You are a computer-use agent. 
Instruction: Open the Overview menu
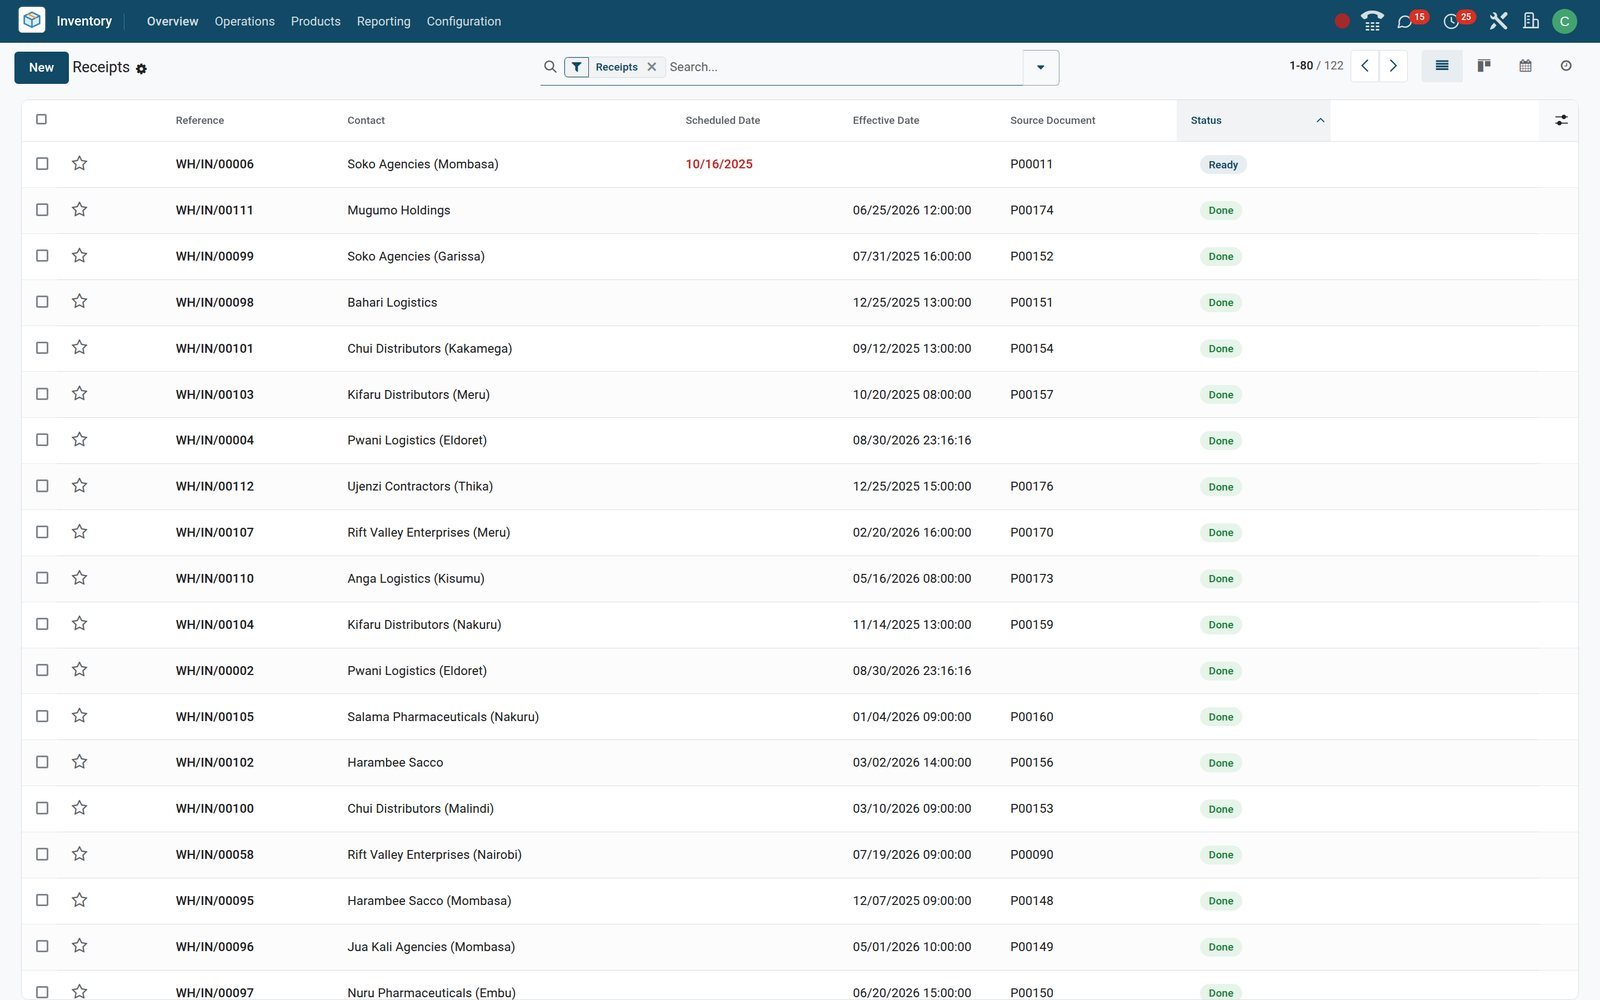(172, 21)
